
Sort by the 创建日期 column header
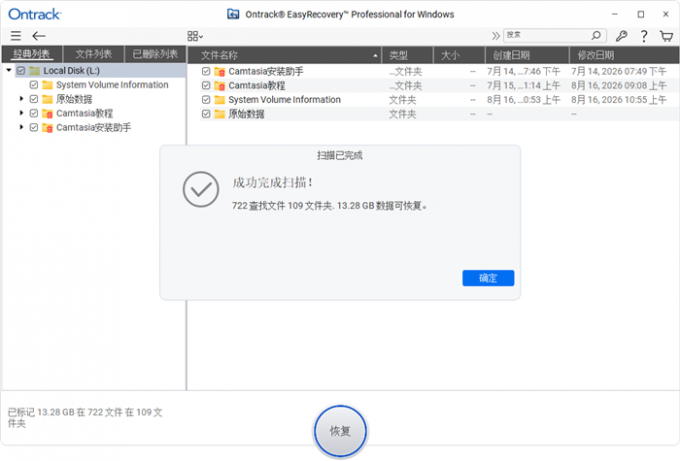pyautogui.click(x=527, y=55)
